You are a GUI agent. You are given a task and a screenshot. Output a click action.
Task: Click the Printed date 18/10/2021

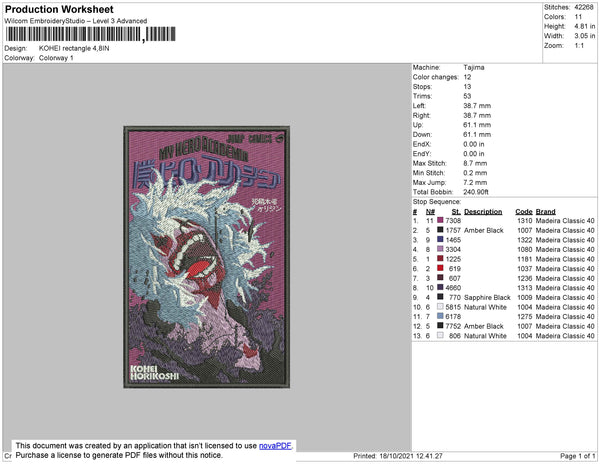coord(397,456)
